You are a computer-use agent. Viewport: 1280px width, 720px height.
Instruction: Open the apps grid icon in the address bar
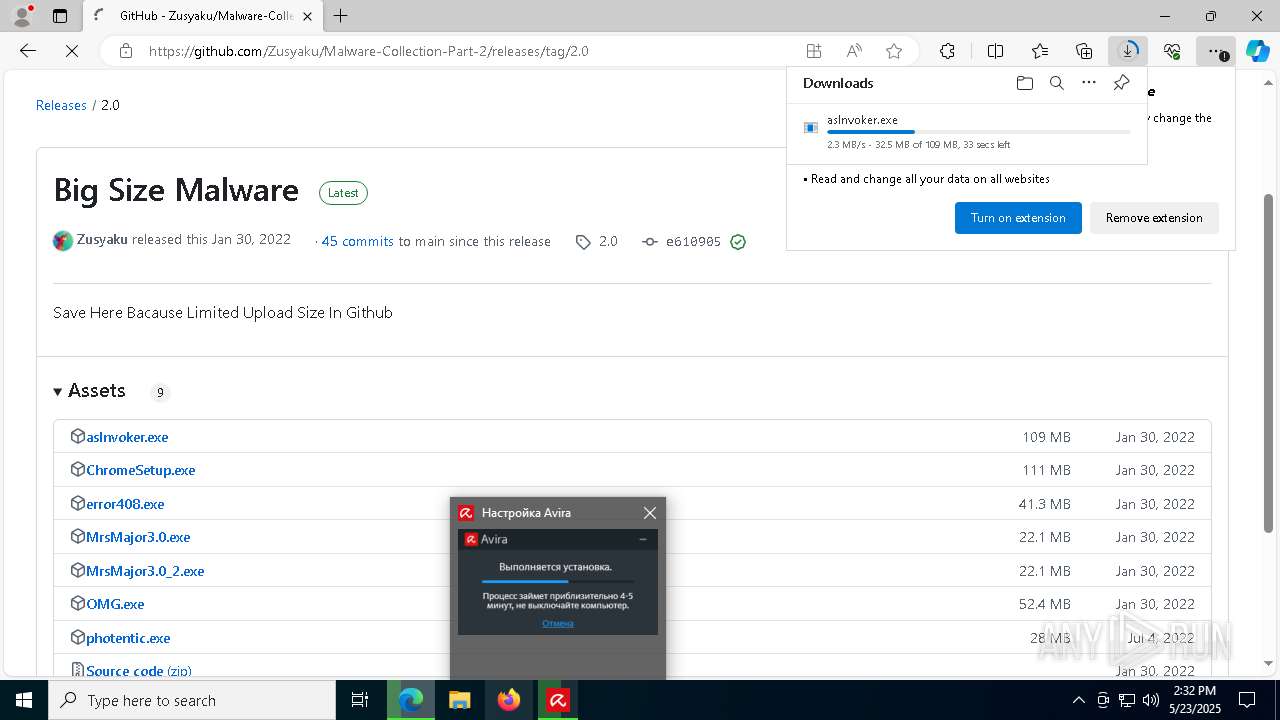pyautogui.click(x=814, y=51)
